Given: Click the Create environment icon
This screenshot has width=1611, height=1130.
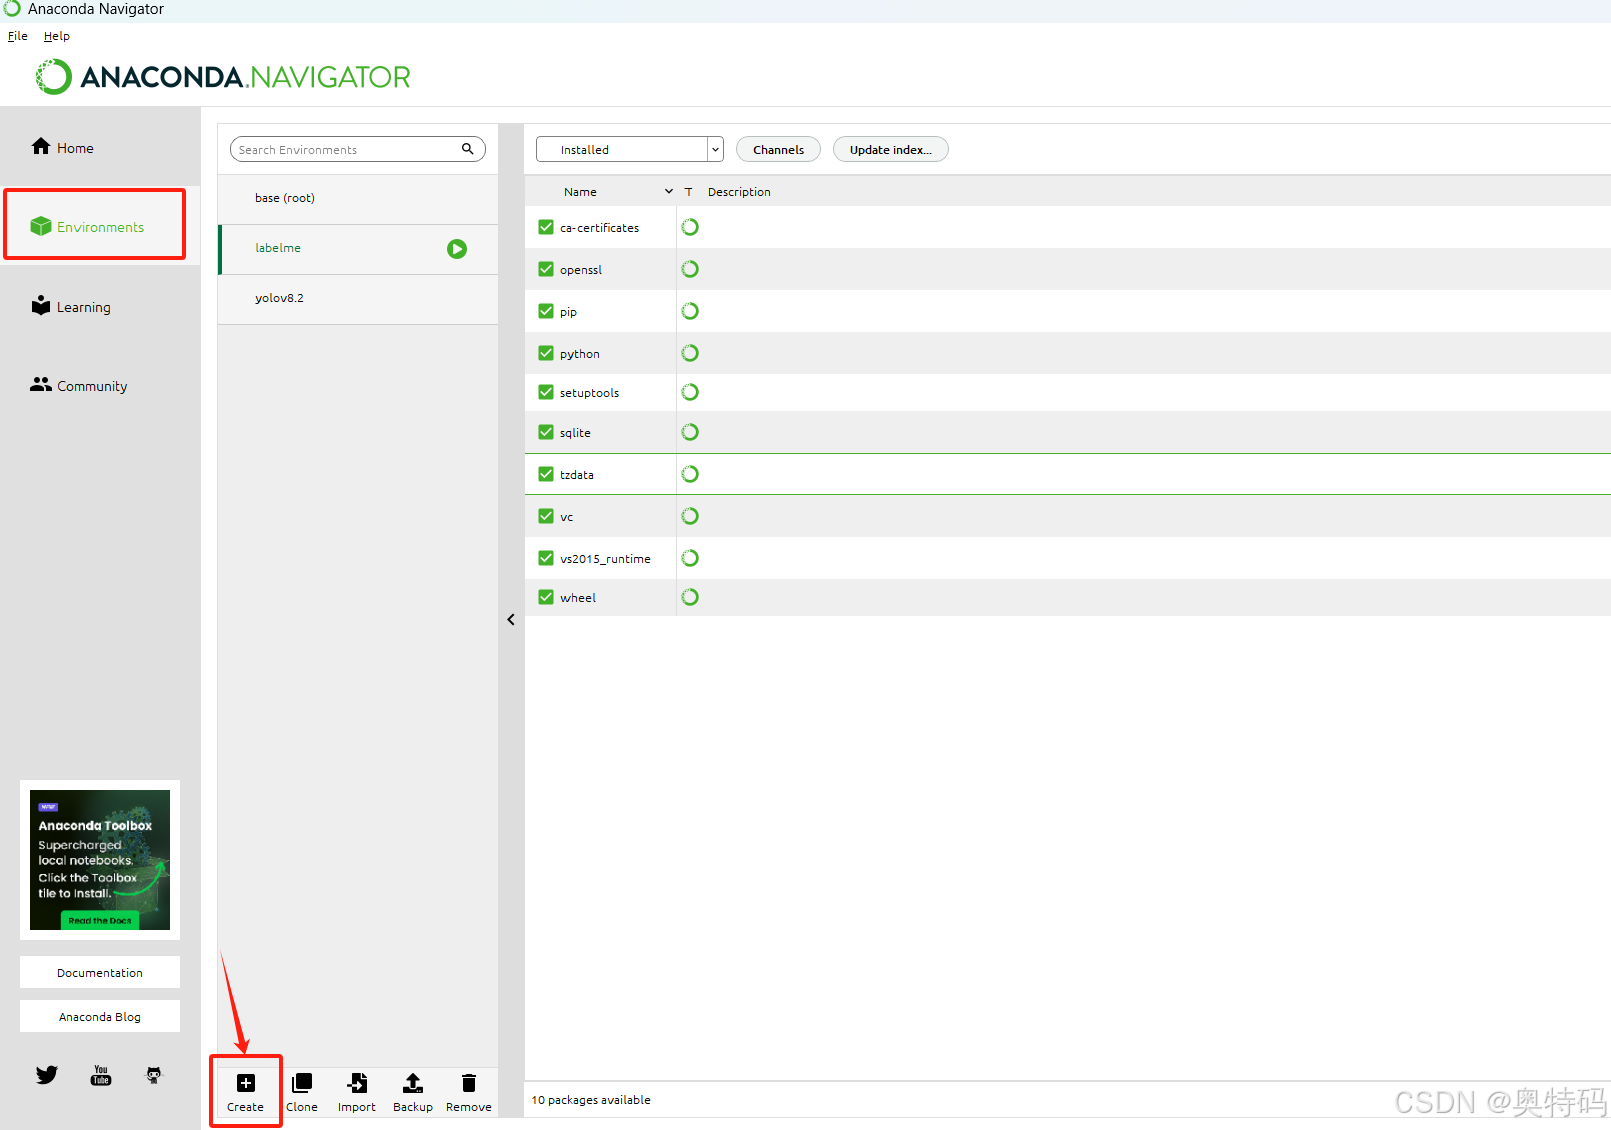Looking at the screenshot, I should [x=245, y=1083].
